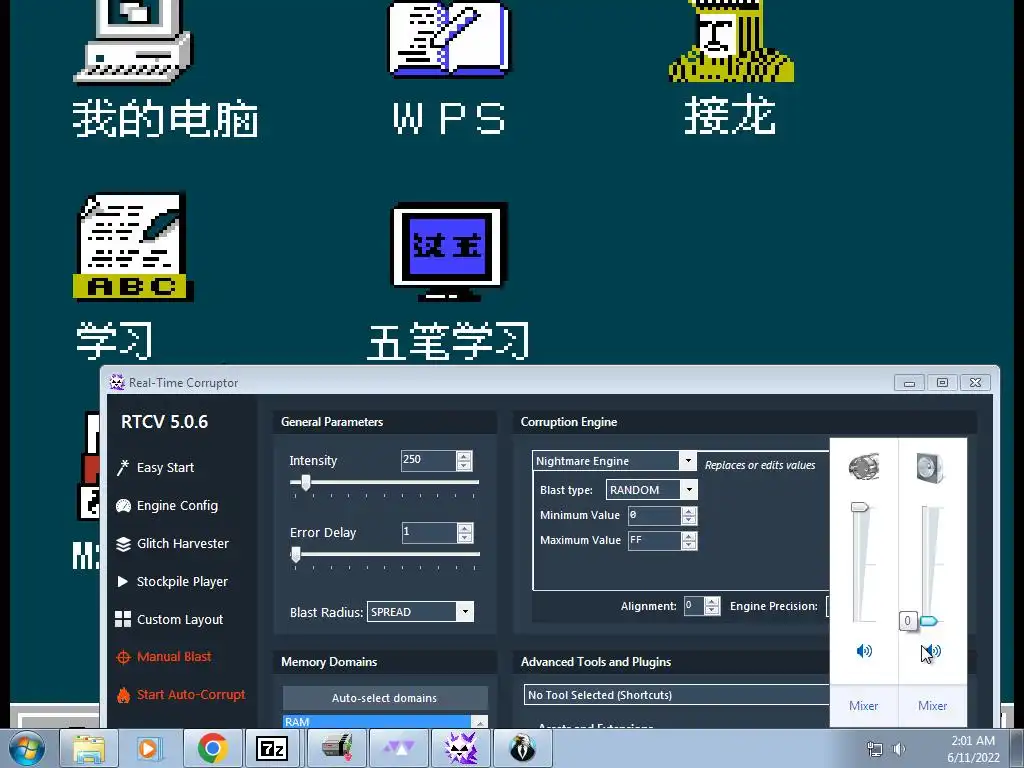Expand the Nightmare Engine dropdown

[x=688, y=460]
